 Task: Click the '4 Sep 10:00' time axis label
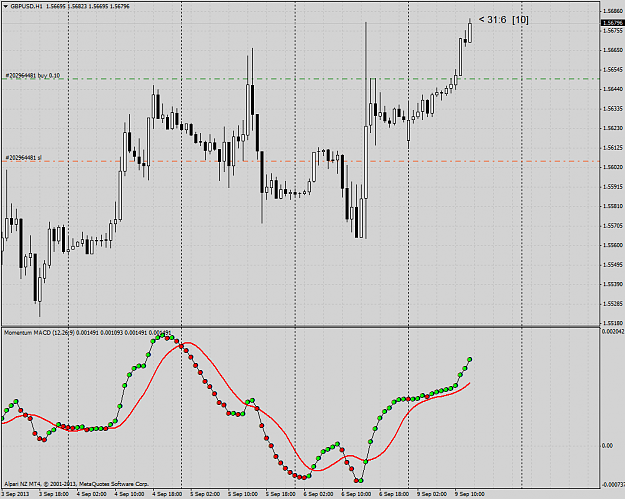click(x=130, y=494)
